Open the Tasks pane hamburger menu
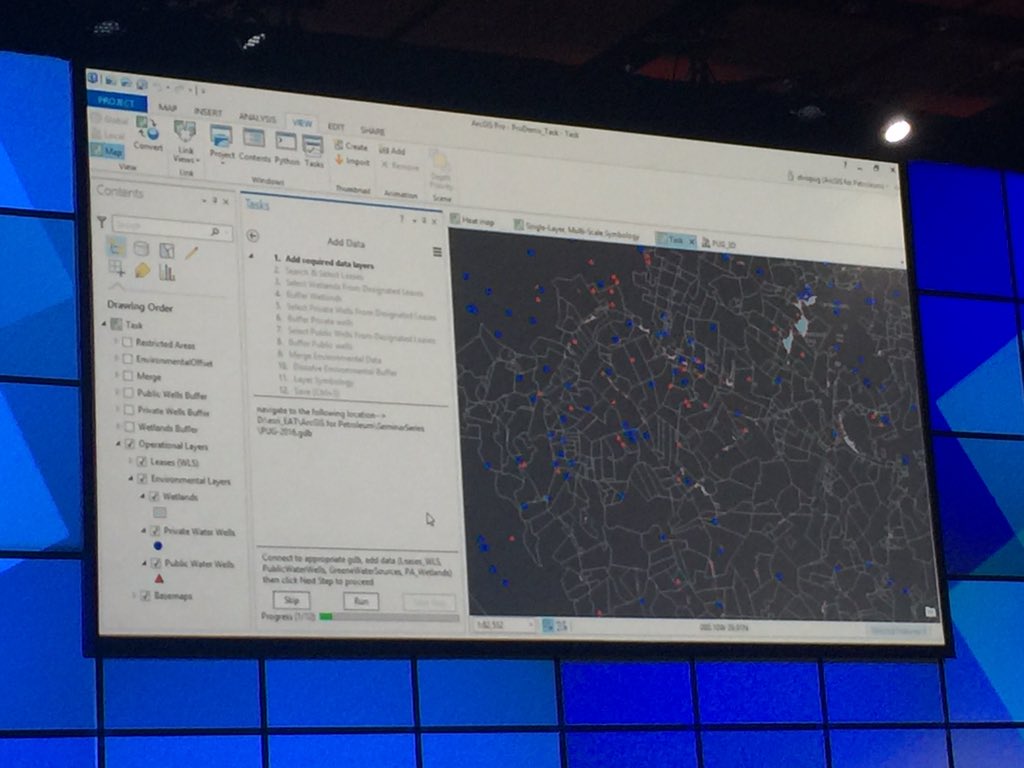 (437, 252)
